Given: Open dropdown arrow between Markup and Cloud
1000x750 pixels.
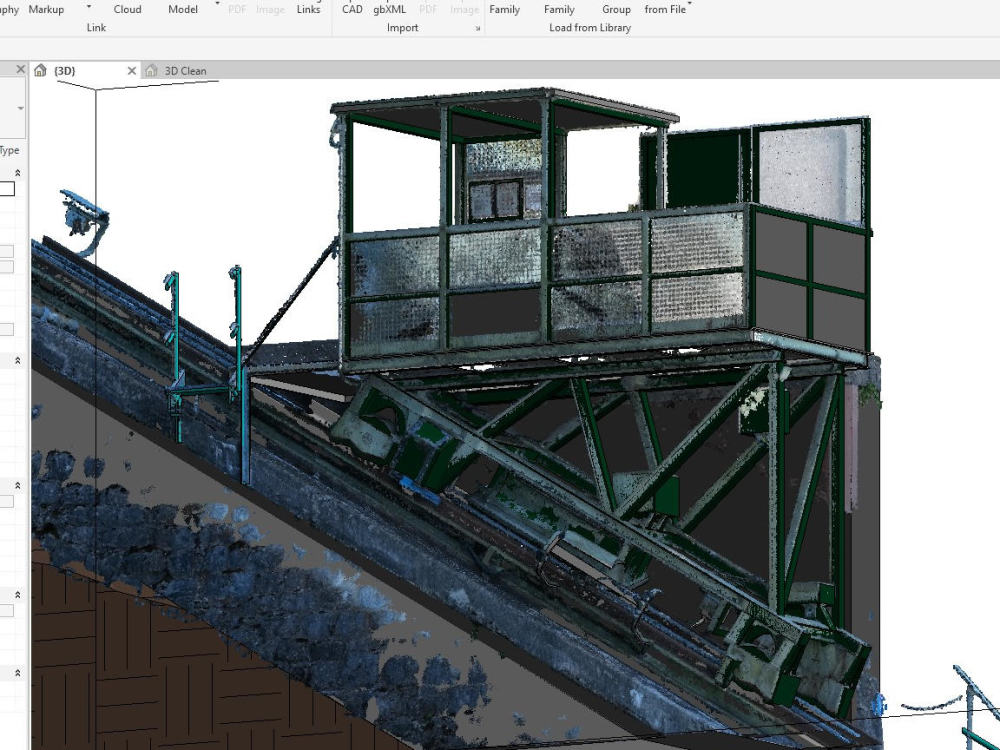Looking at the screenshot, I should point(89,6).
